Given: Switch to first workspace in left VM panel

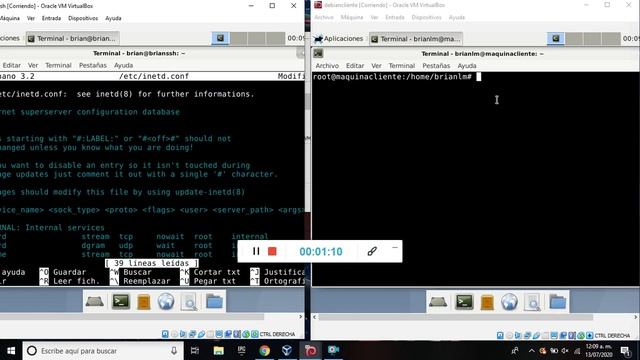Looking at the screenshot, I should (x=220, y=38).
